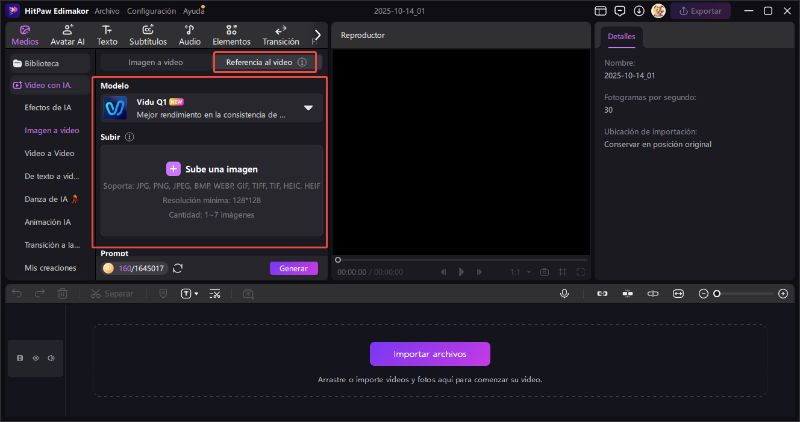Click the Generar button
Viewport: 800px width, 422px height.
(293, 268)
